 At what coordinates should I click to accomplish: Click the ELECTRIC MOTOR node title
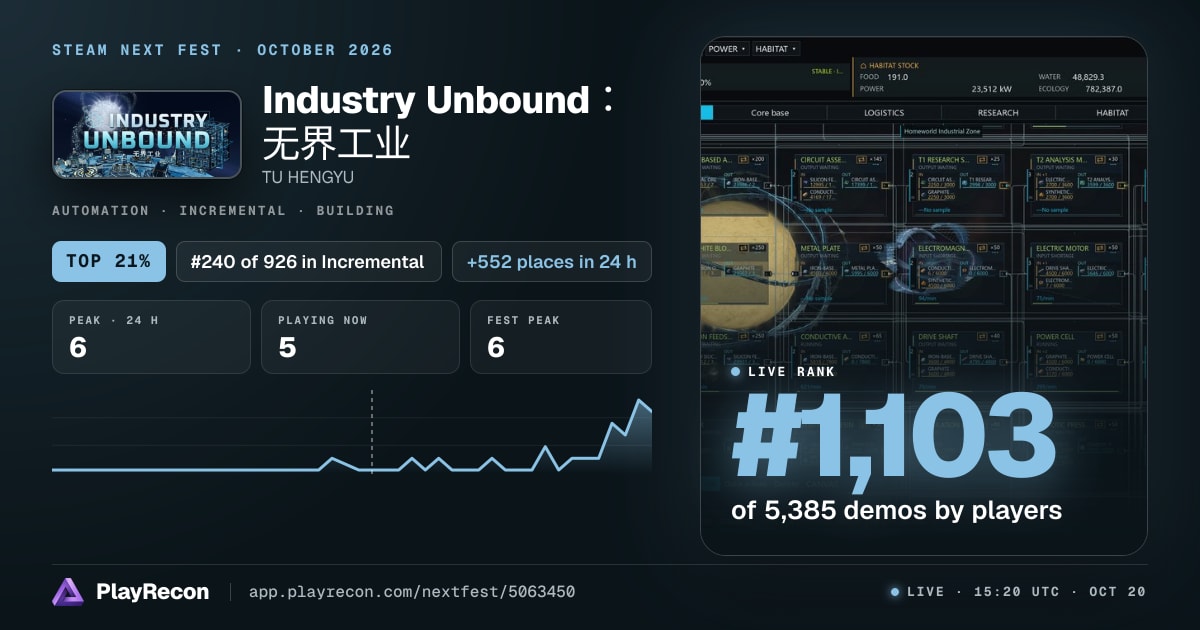point(1062,248)
